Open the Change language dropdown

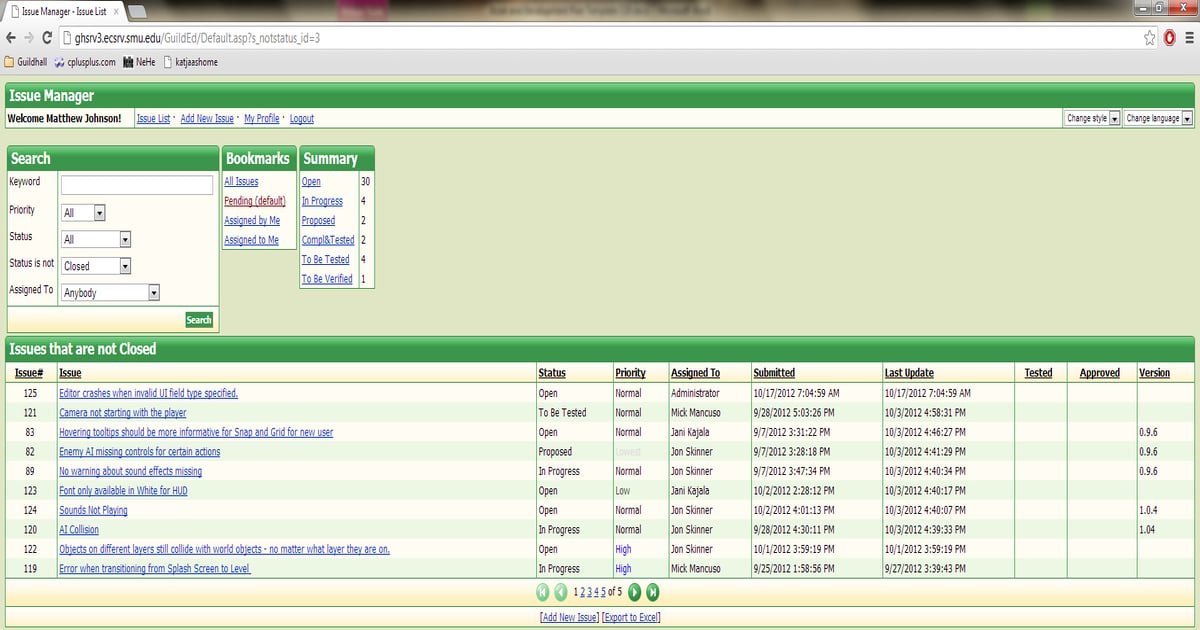pyautogui.click(x=1158, y=118)
